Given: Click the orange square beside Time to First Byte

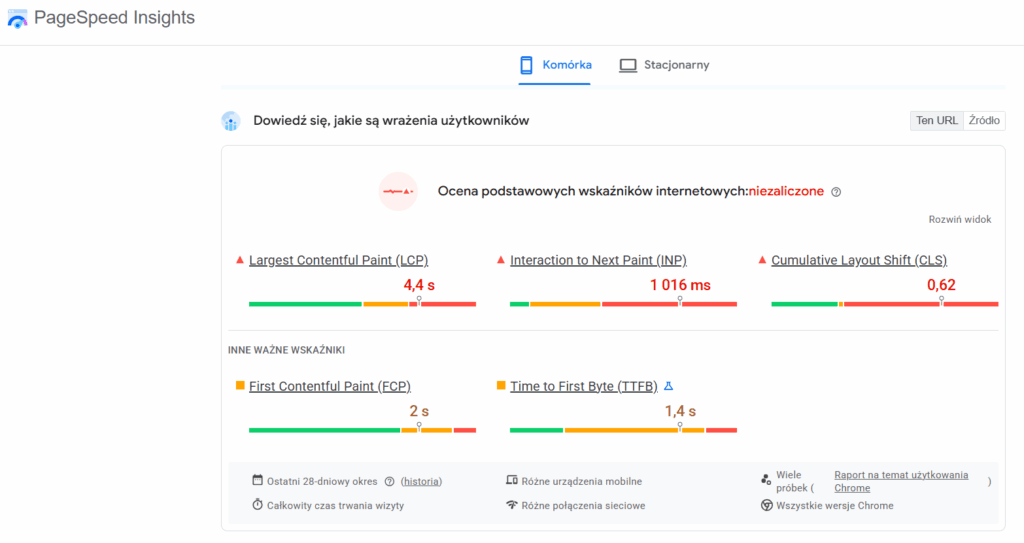Looking at the screenshot, I should click(x=502, y=386).
